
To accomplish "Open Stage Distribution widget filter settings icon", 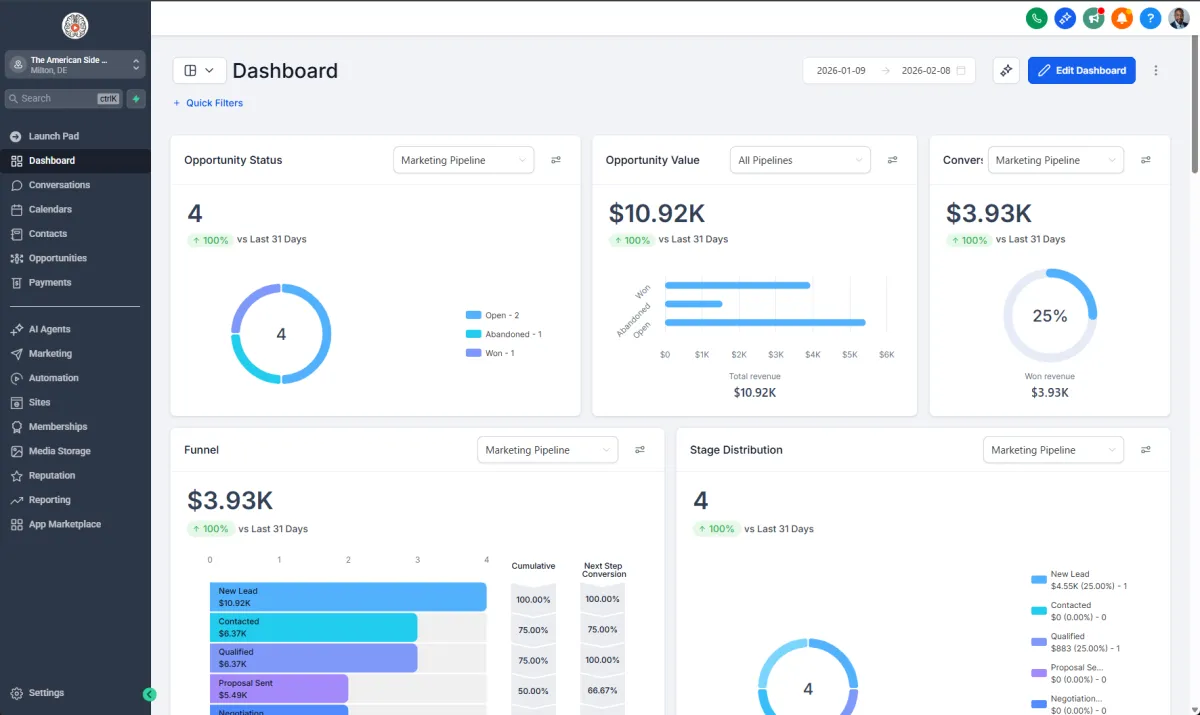I will 1146,450.
